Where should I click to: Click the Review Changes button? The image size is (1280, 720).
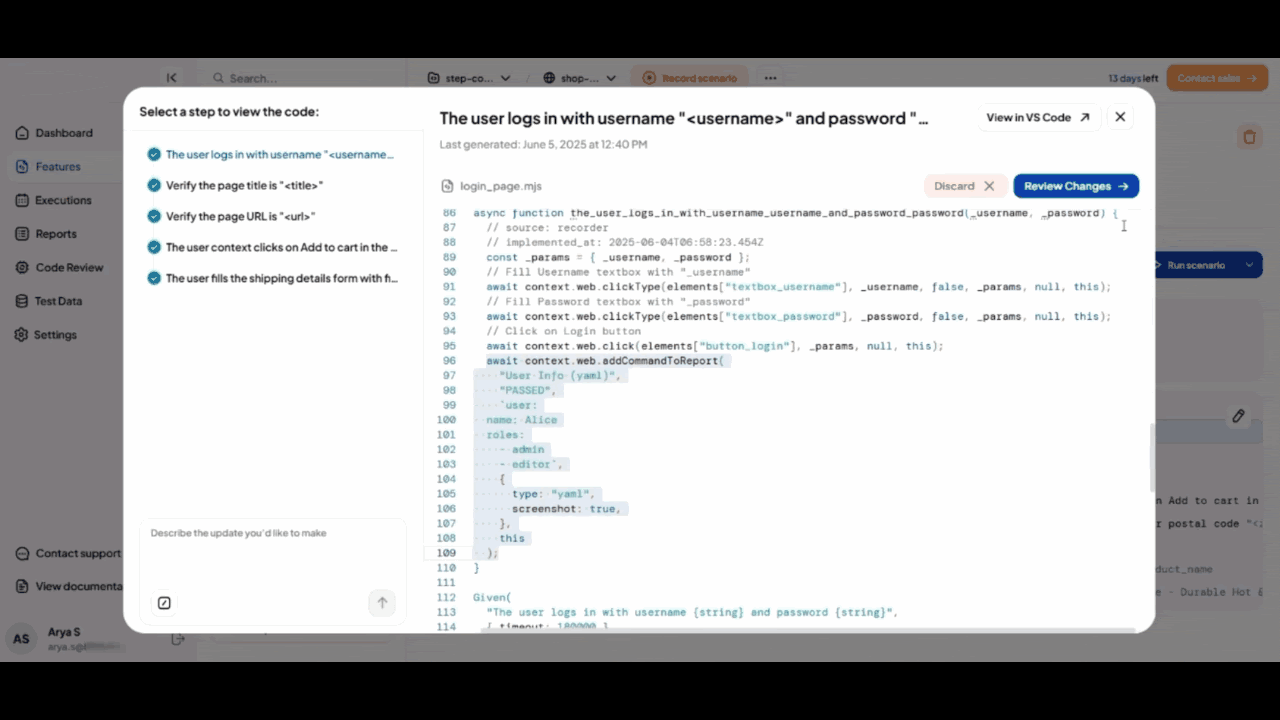tap(1075, 186)
